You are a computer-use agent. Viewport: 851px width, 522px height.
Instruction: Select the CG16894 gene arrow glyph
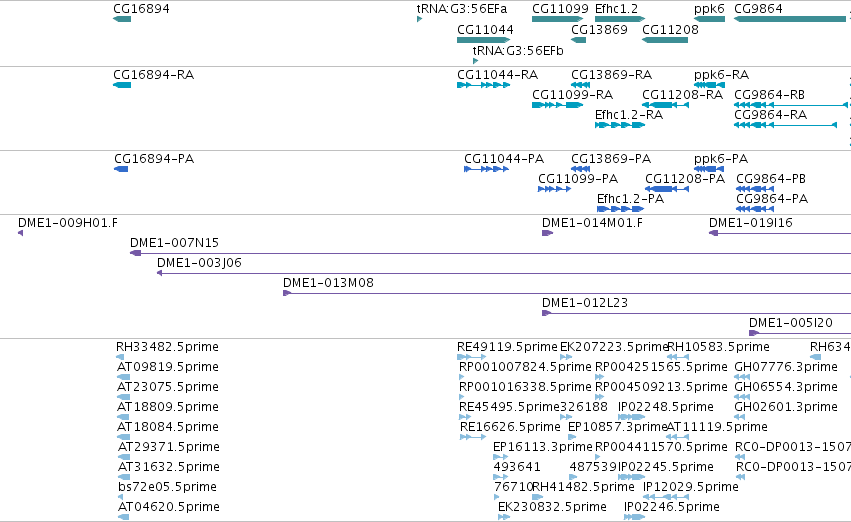(x=122, y=19)
